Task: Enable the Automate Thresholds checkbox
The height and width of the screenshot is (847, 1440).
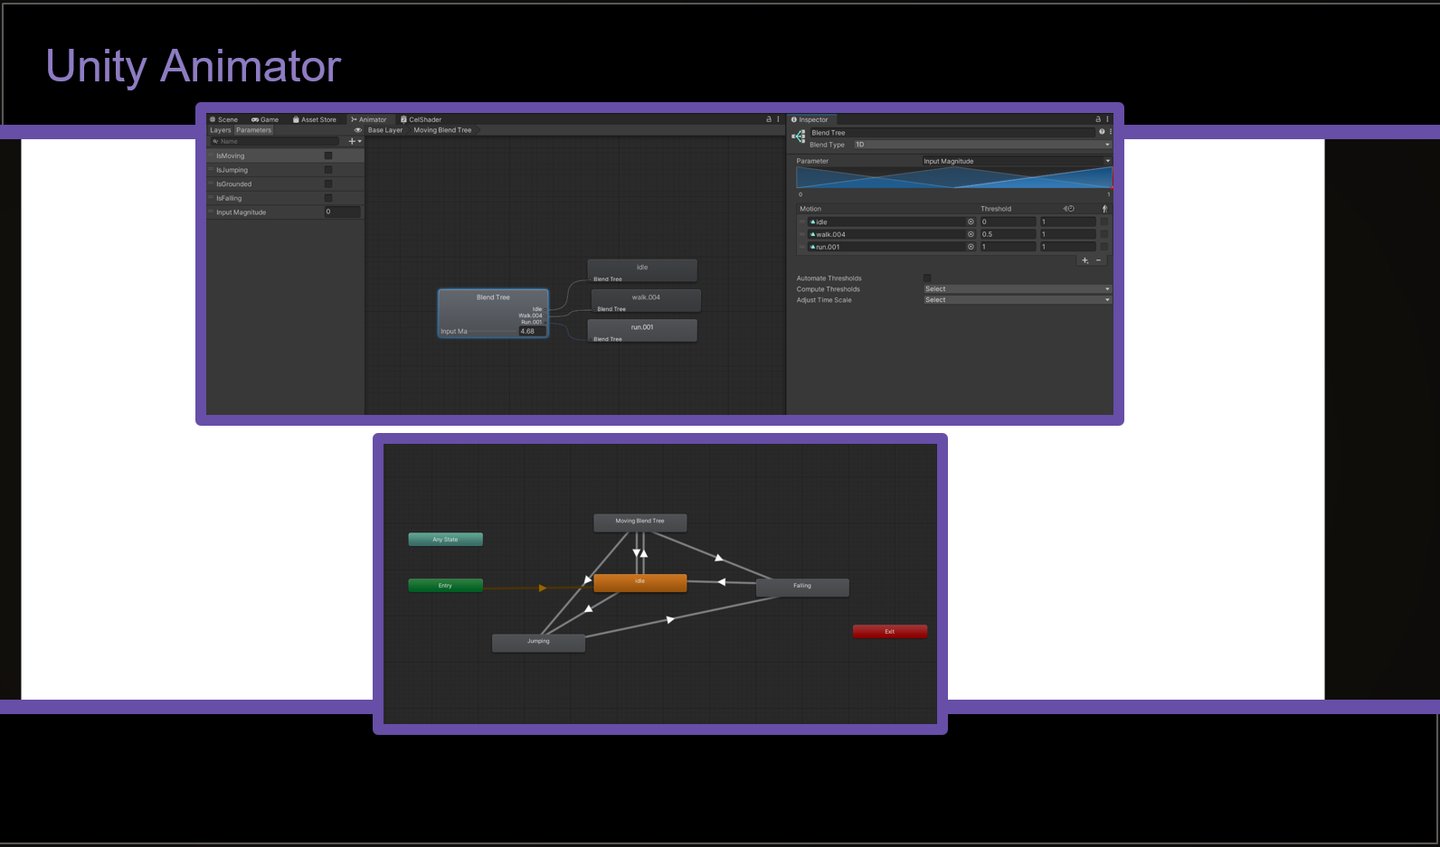Action: pyautogui.click(x=927, y=278)
